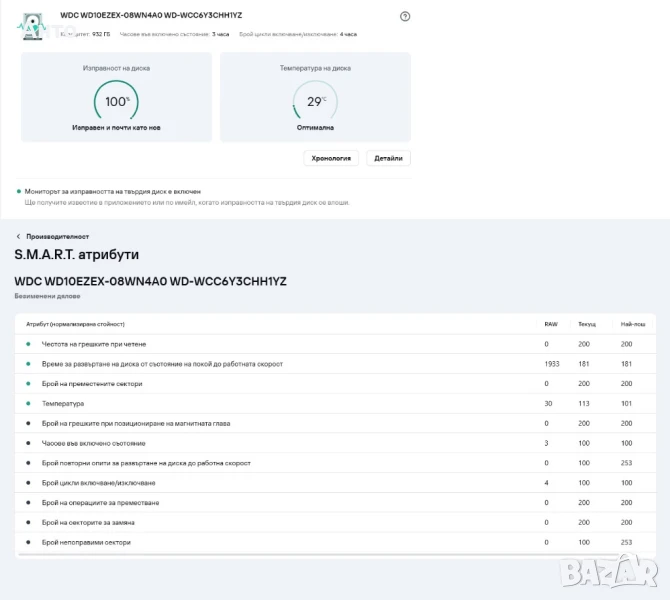Click the 100% disk health gauge
Image resolution: width=670 pixels, height=600 pixels.
click(x=116, y=101)
